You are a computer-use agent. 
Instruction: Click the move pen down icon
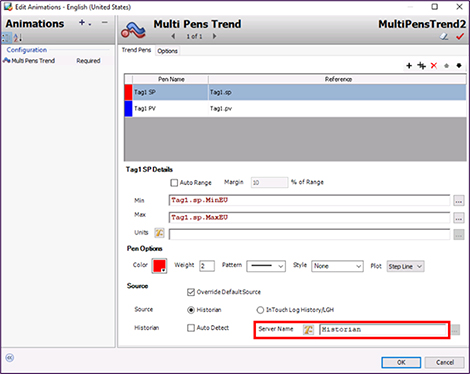459,66
